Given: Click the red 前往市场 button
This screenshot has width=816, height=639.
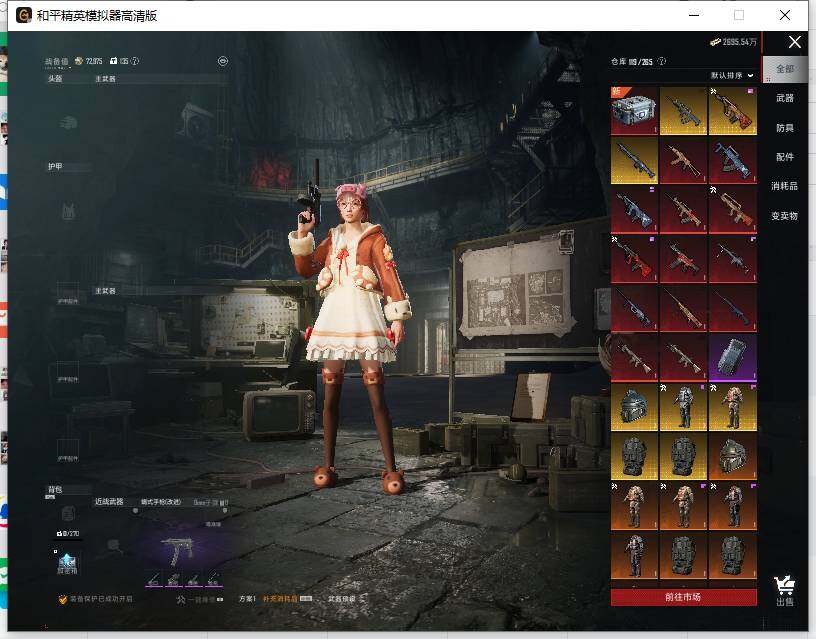Looking at the screenshot, I should pyautogui.click(x=683, y=597).
